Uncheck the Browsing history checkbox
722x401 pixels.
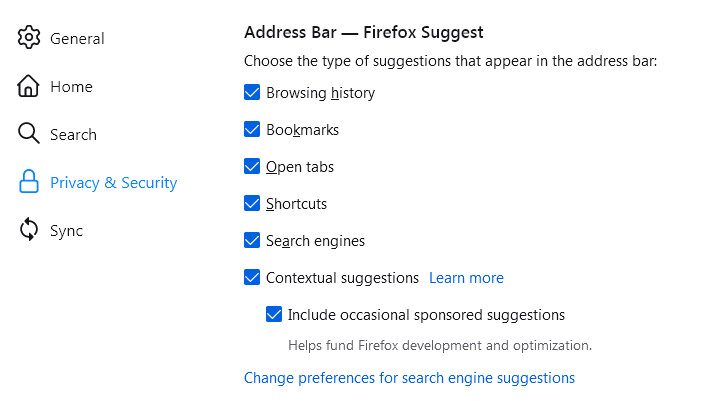[x=252, y=93]
